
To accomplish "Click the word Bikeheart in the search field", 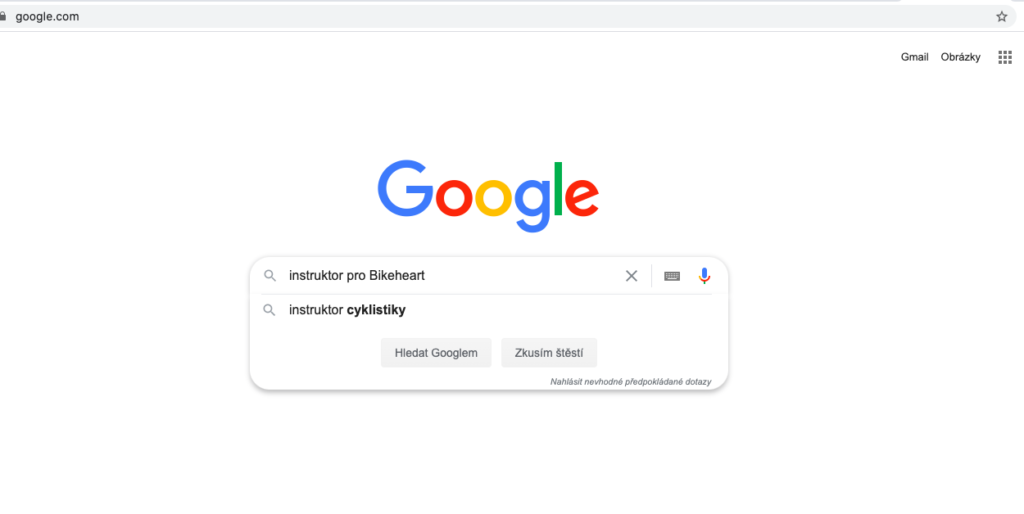I will 397,276.
